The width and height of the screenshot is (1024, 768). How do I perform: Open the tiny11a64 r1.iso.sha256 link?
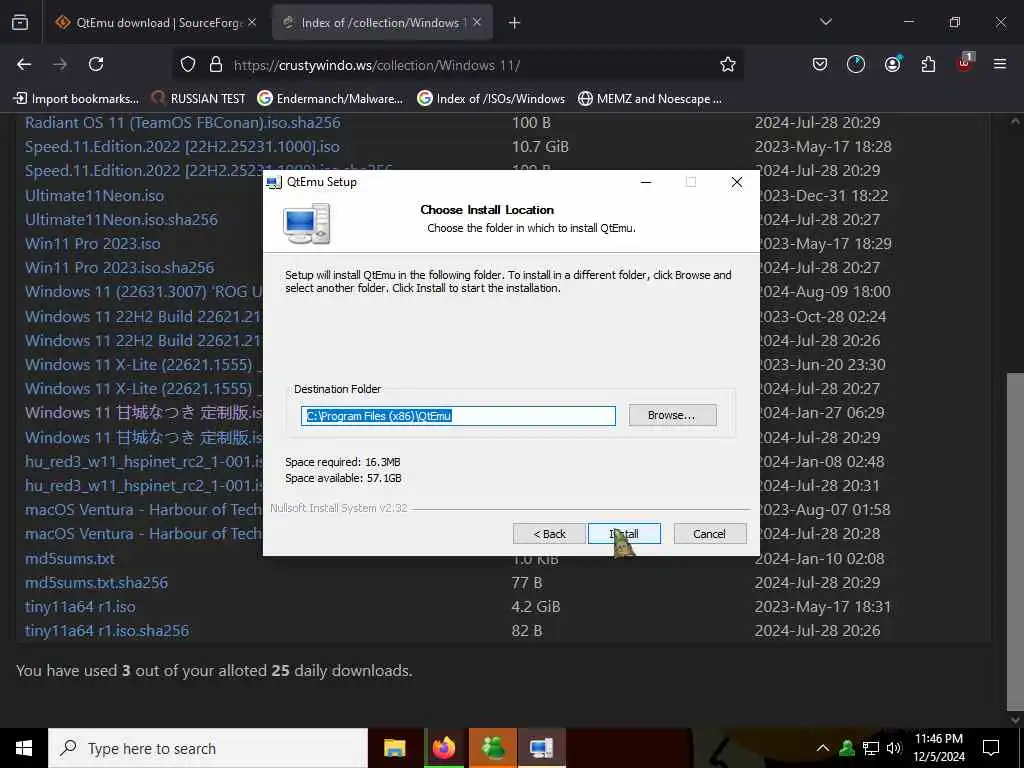coord(107,631)
